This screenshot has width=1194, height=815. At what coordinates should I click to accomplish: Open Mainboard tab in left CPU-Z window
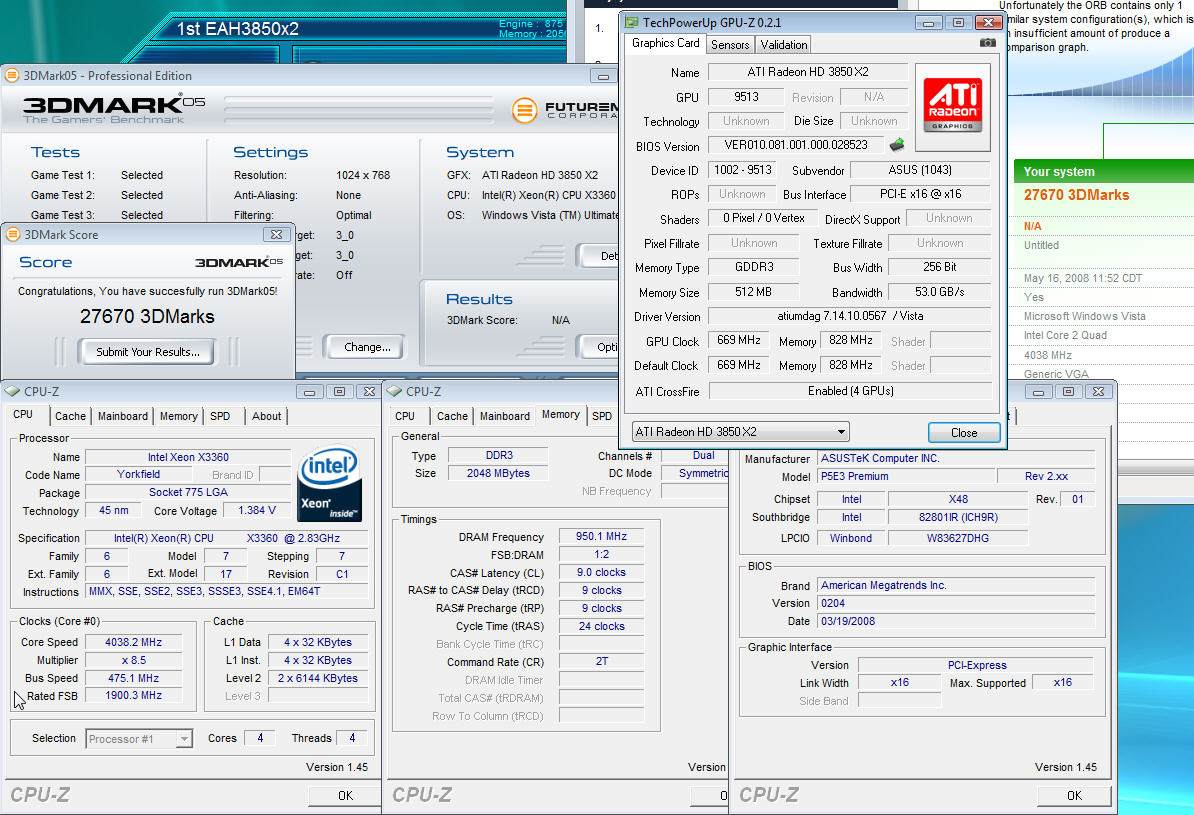(123, 416)
